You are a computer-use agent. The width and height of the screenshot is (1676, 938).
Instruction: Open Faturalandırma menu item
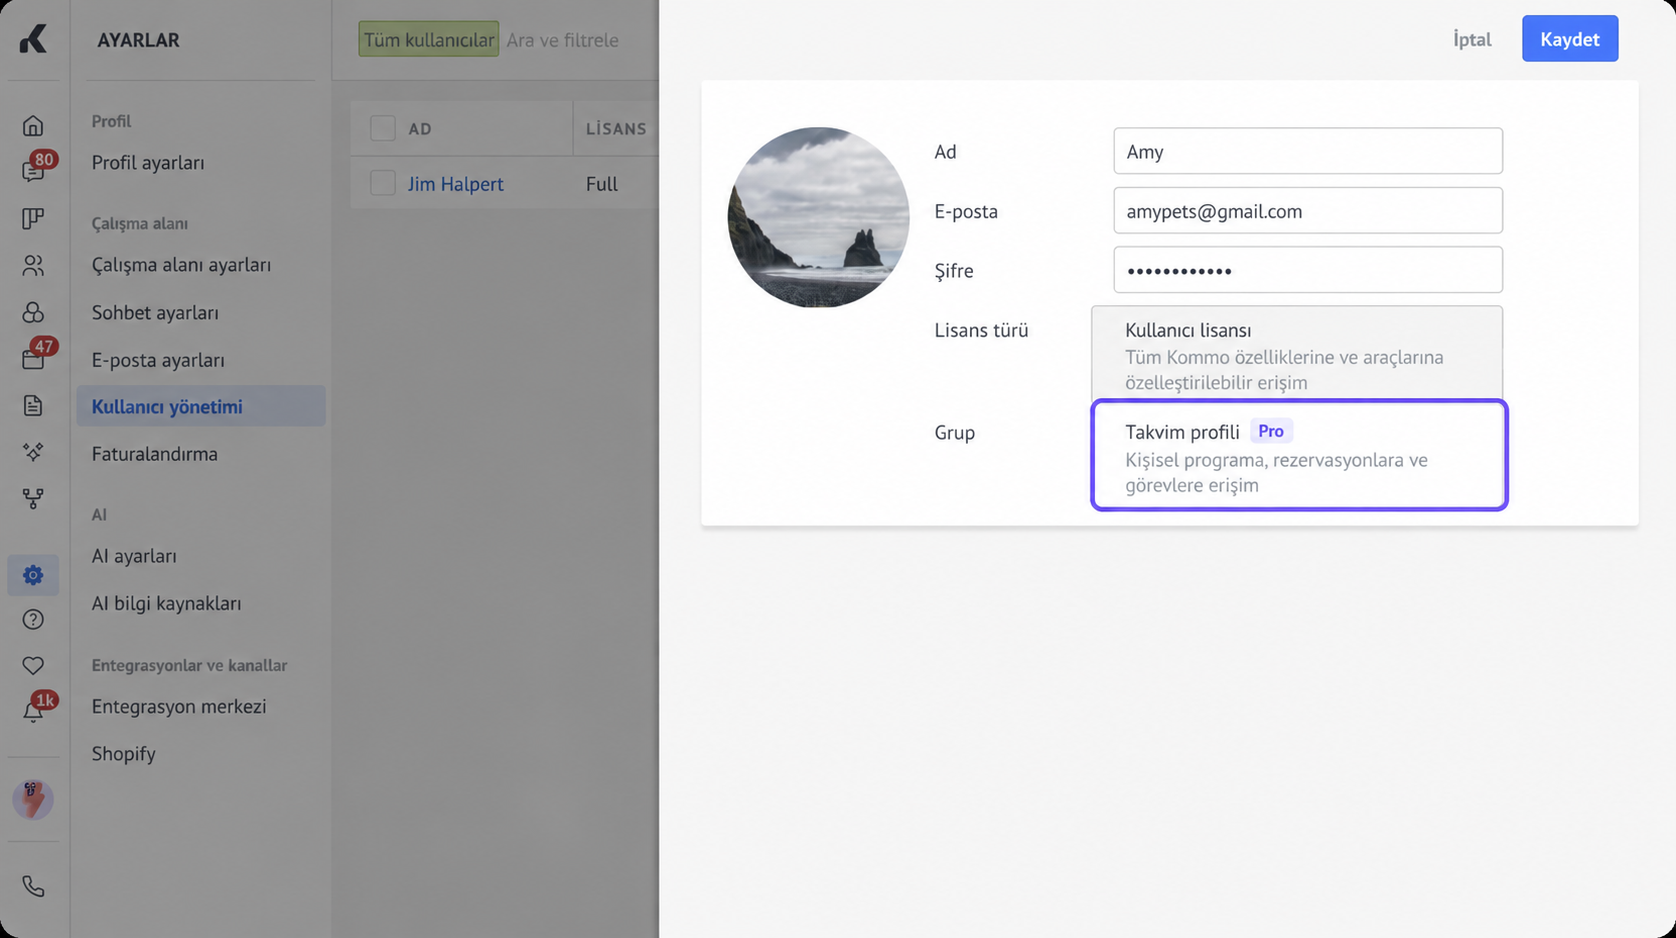click(x=154, y=454)
